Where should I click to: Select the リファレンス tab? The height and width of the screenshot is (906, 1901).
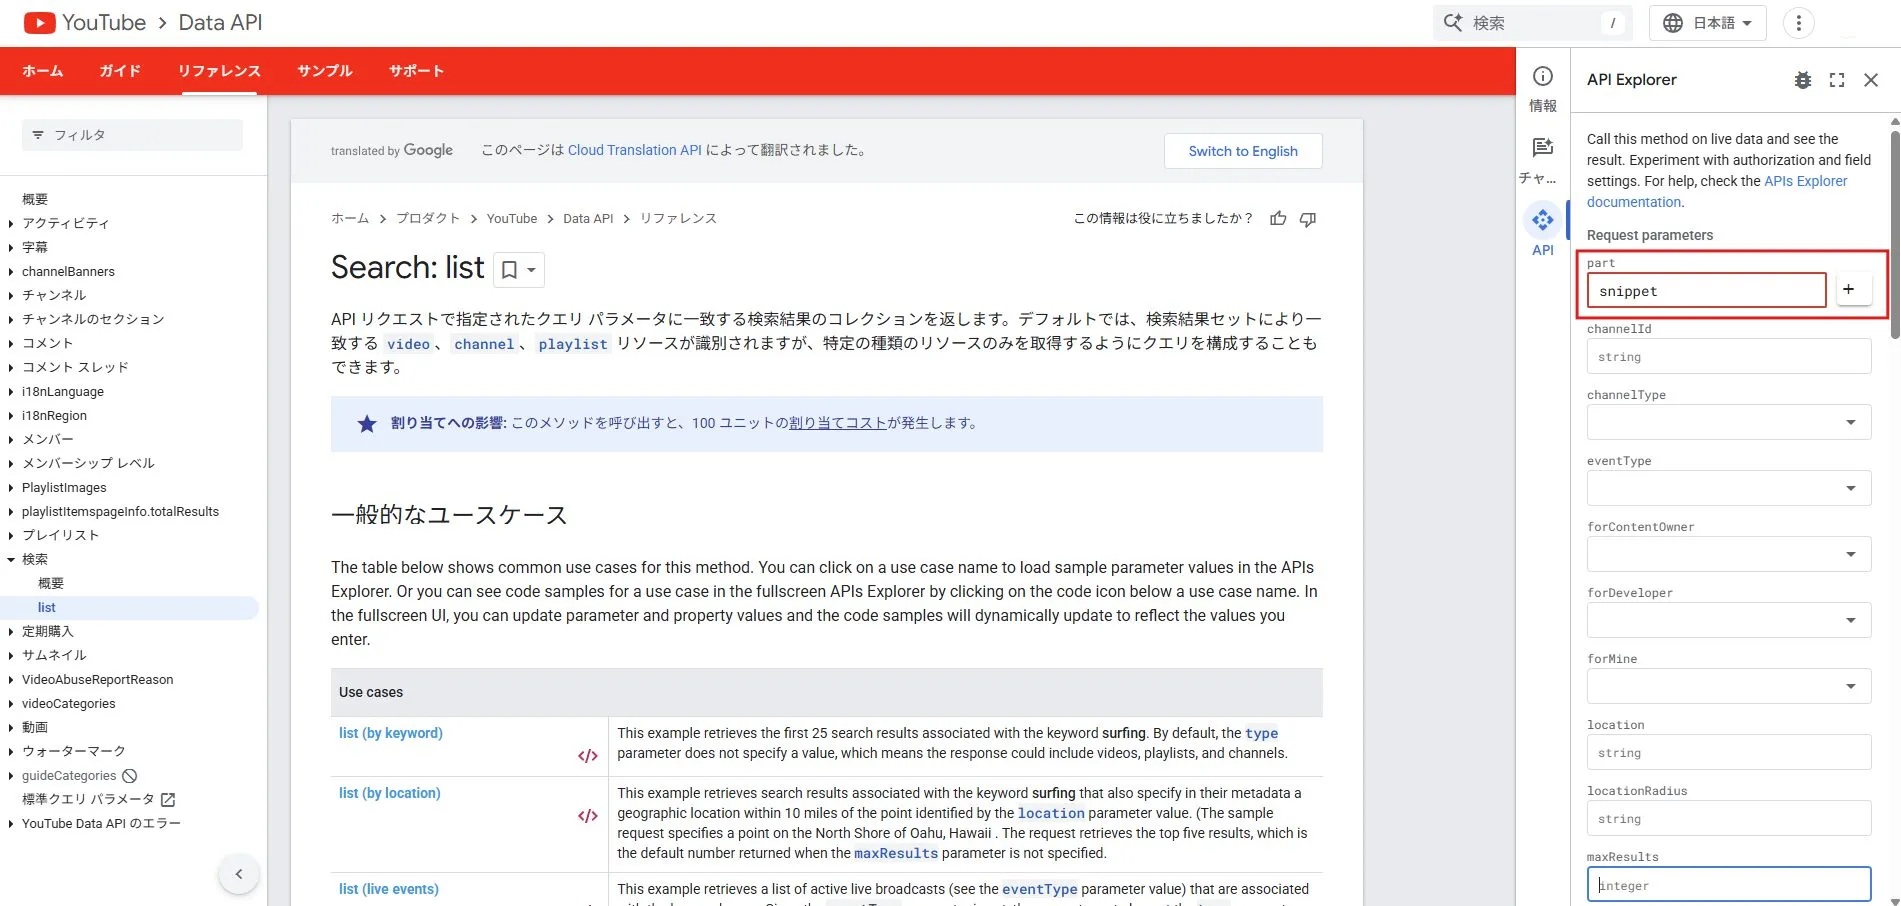click(x=219, y=71)
